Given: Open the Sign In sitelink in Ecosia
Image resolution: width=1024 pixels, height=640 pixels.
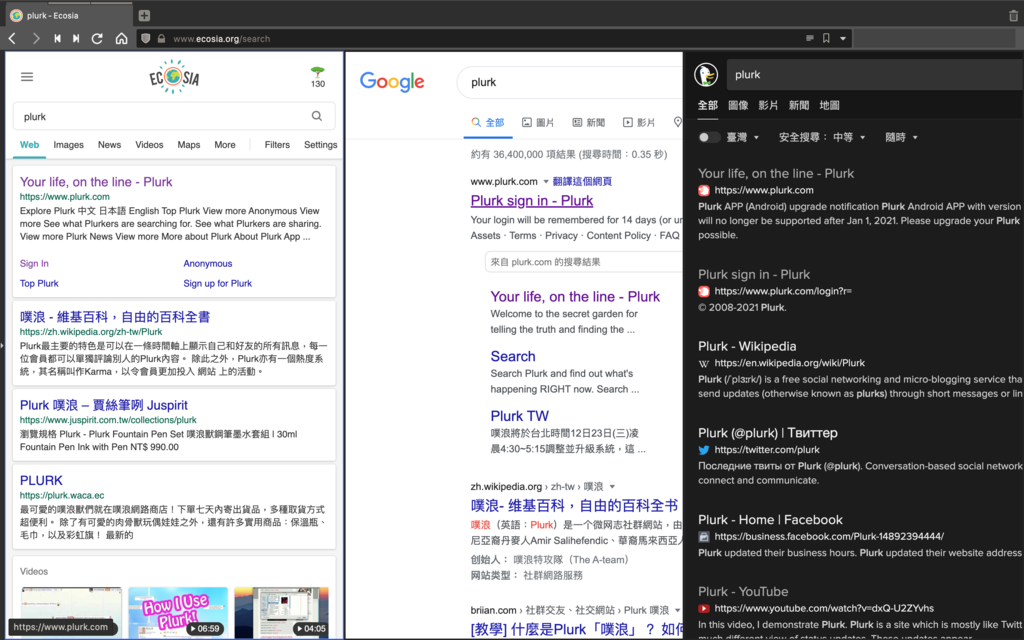Looking at the screenshot, I should pyautogui.click(x=34, y=264).
